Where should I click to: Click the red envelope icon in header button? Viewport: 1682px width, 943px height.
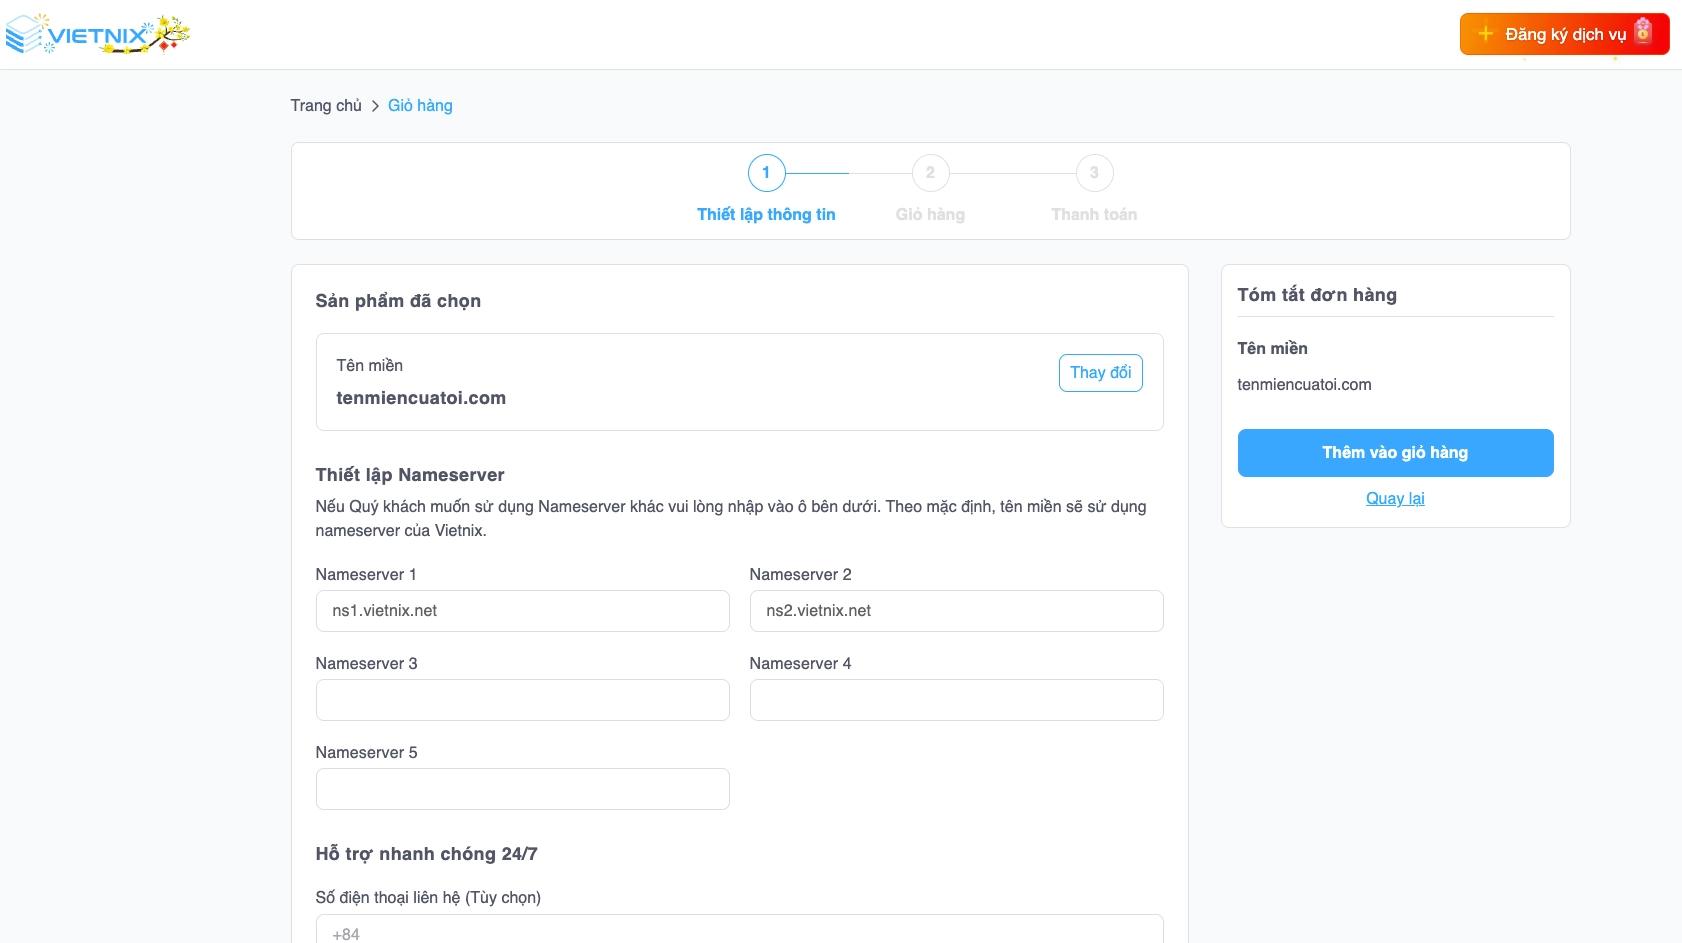point(1643,32)
